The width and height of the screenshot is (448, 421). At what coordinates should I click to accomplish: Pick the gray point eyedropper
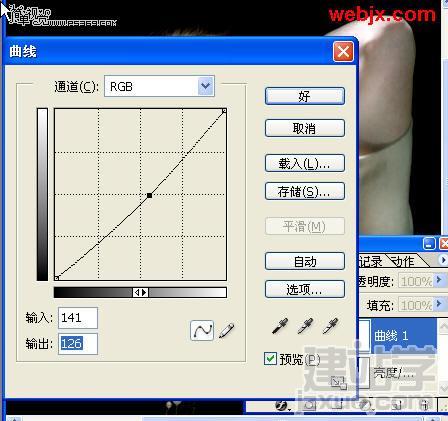point(305,326)
